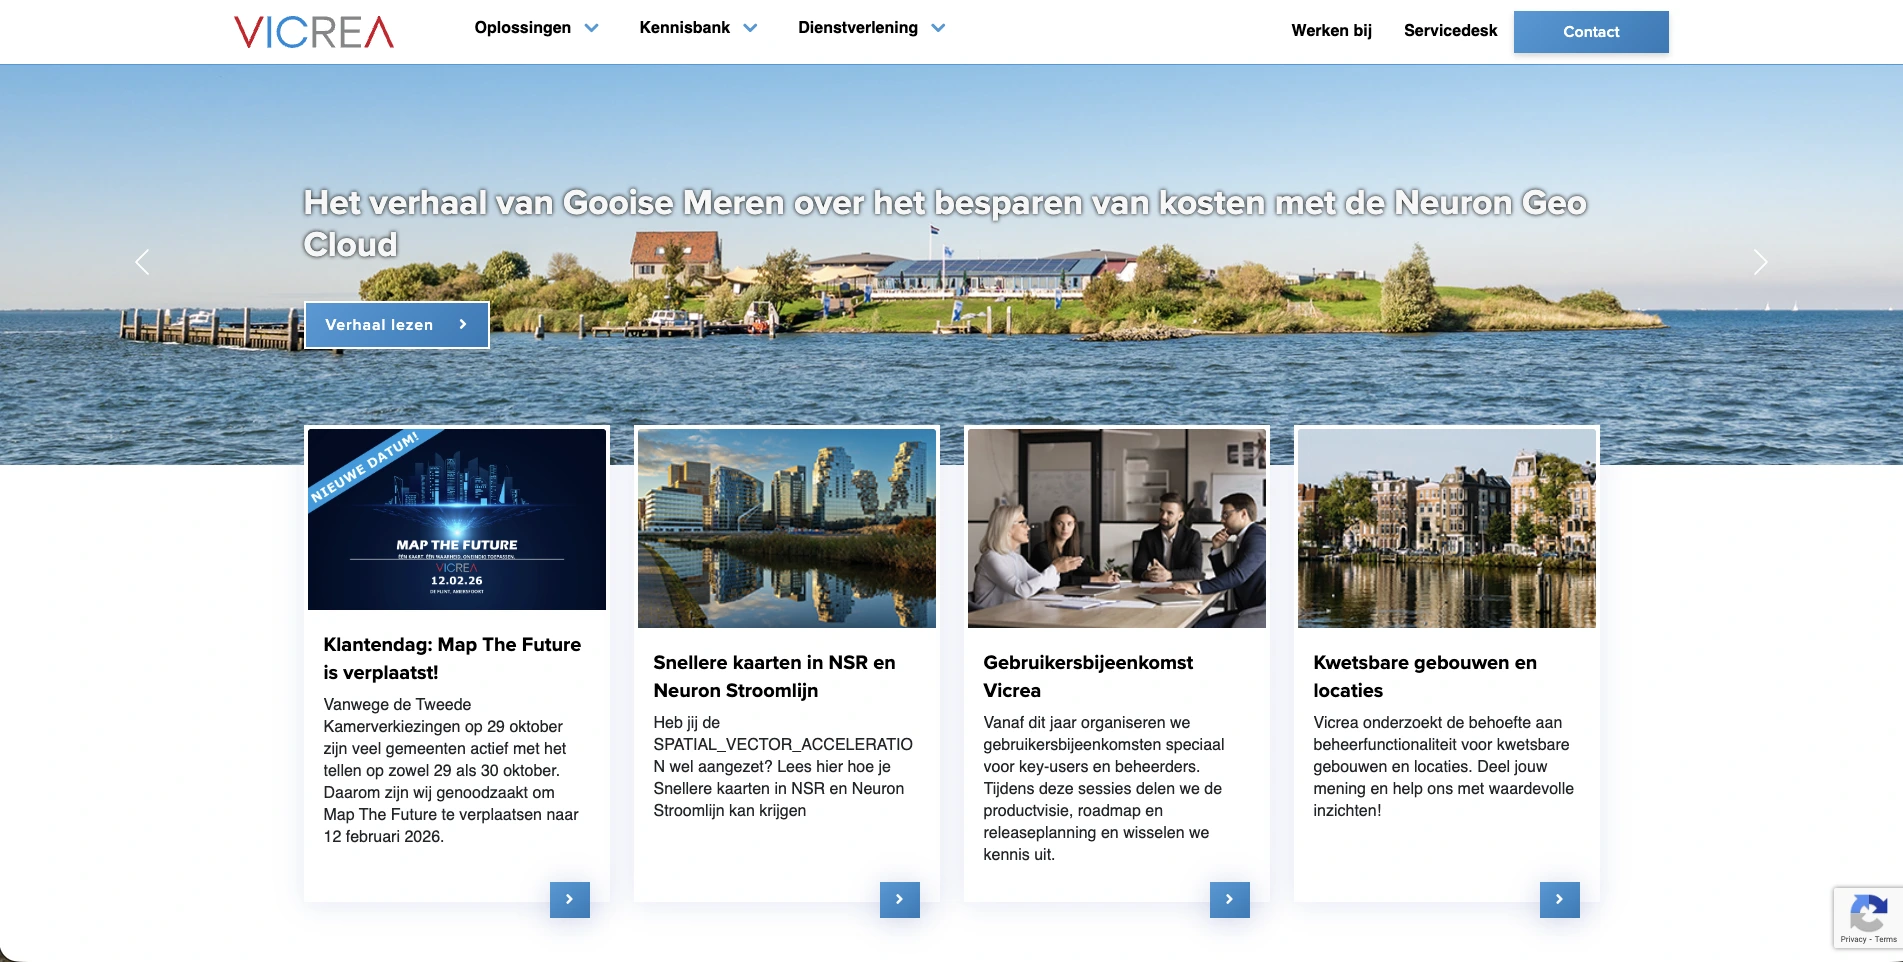Open Gebruikersbijeenkomst card arrow button
The width and height of the screenshot is (1903, 962).
click(x=1229, y=899)
